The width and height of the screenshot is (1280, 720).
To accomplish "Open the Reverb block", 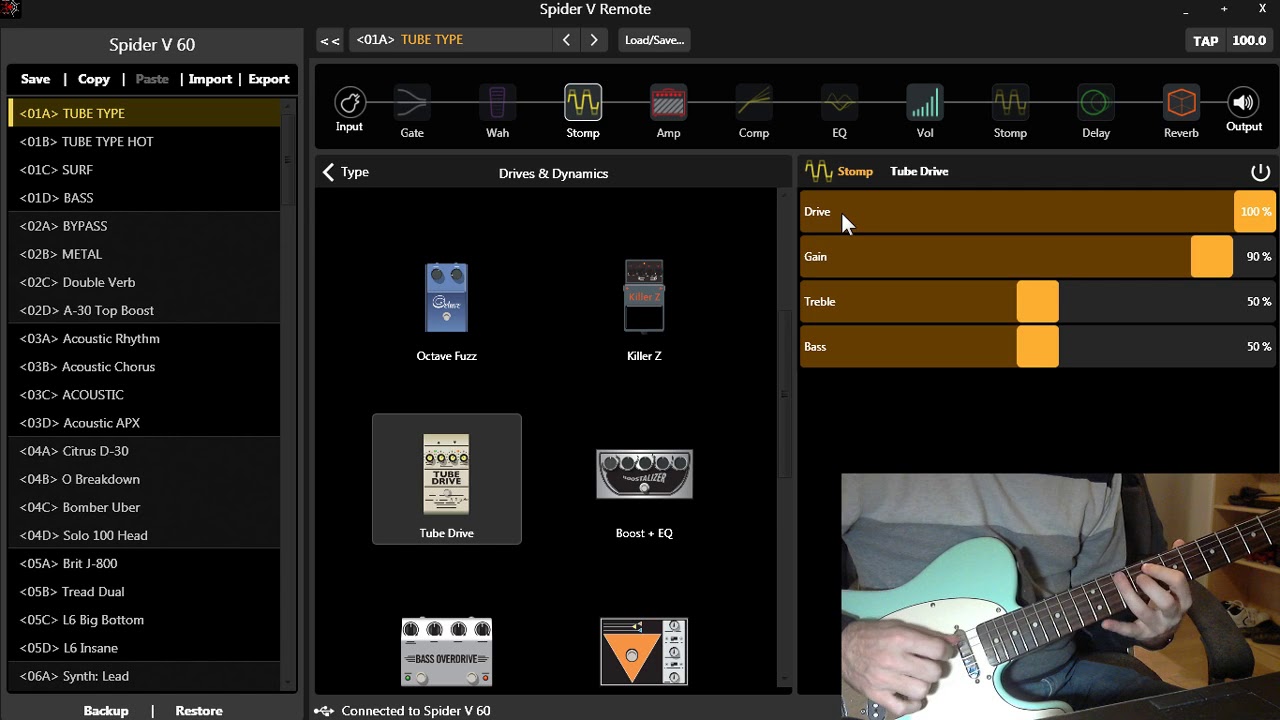I will click(x=1181, y=112).
